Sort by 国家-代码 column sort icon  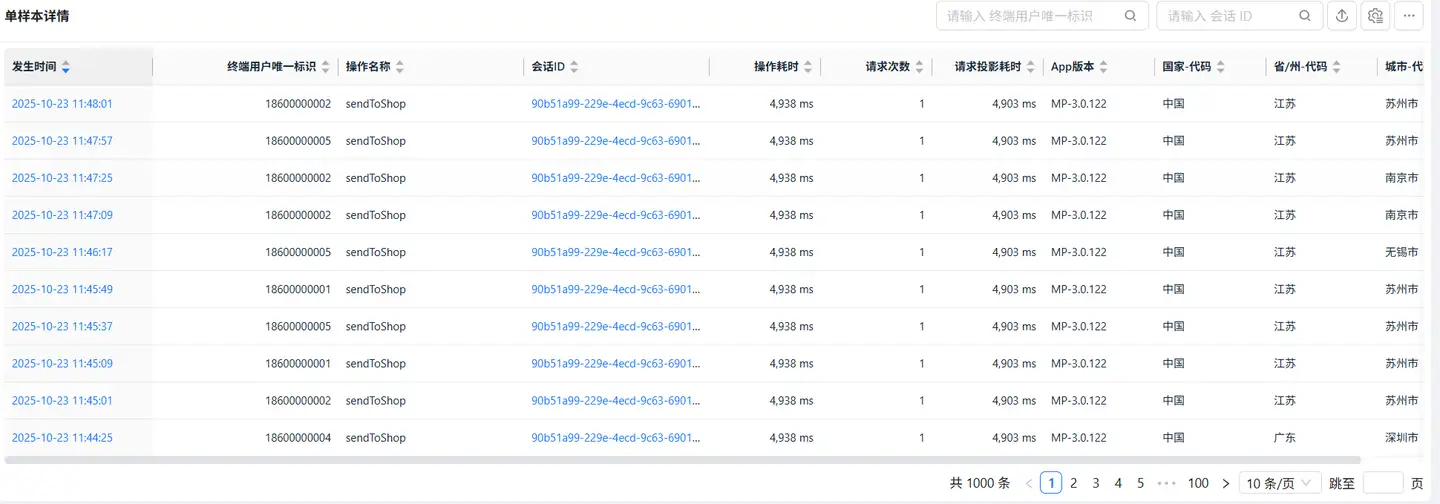coord(1221,67)
